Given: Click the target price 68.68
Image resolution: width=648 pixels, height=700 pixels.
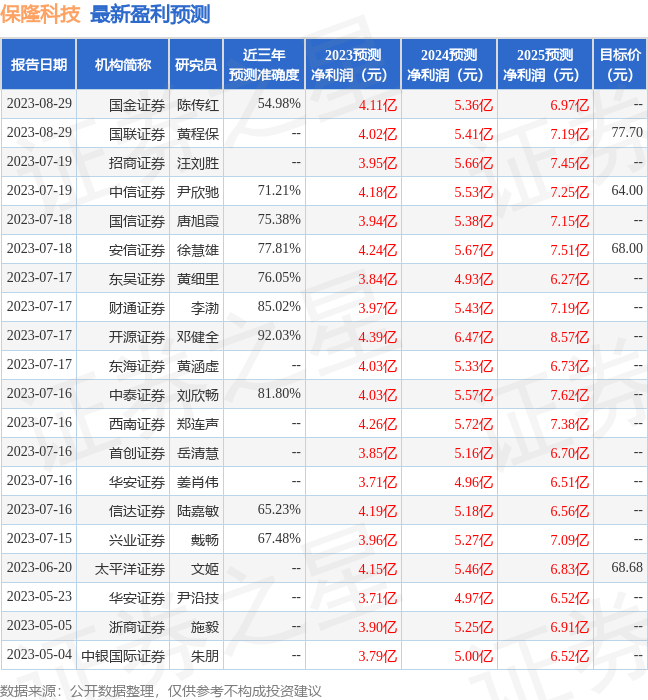Looking at the screenshot, I should click(x=627, y=568).
